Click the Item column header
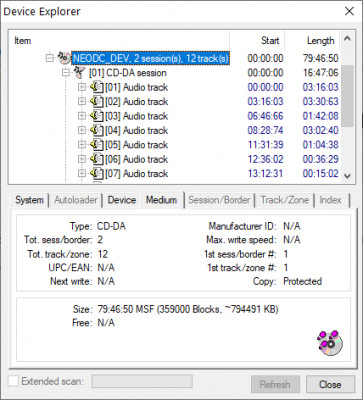 point(119,41)
